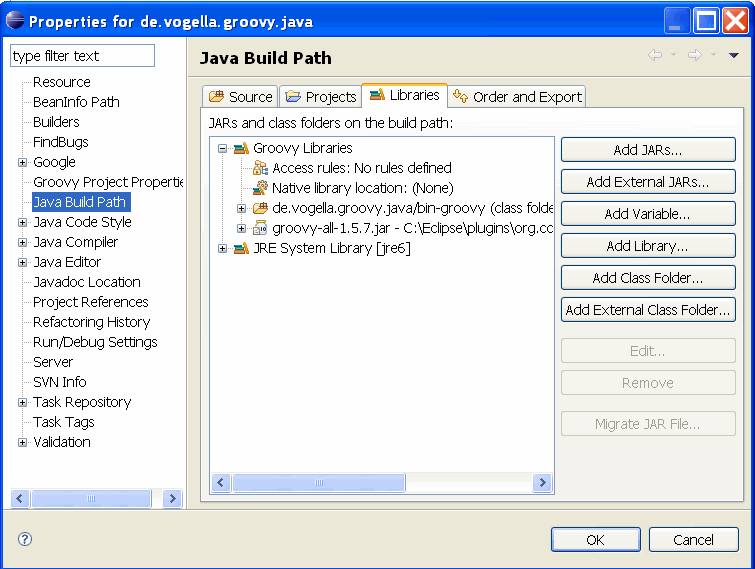755x569 pixels.
Task: Select FindBugs settings item
Action: point(61,142)
